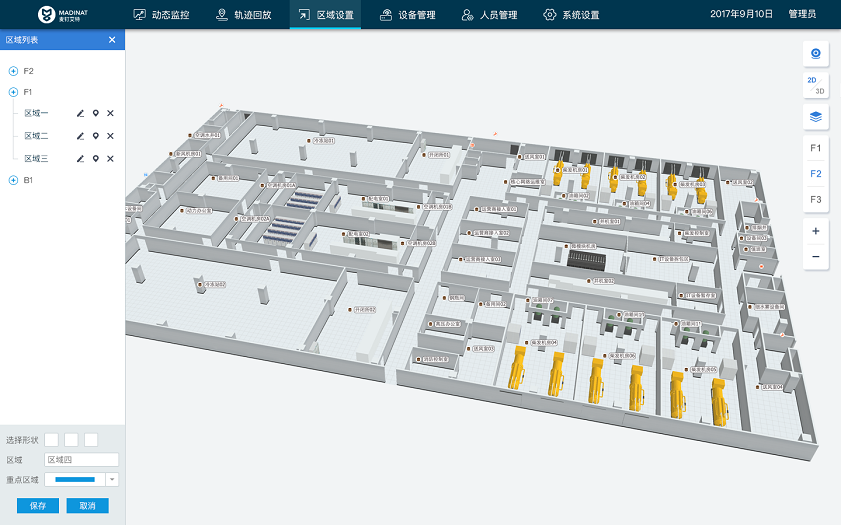
Task: Expand the F2 floor tree node
Action: point(13,71)
